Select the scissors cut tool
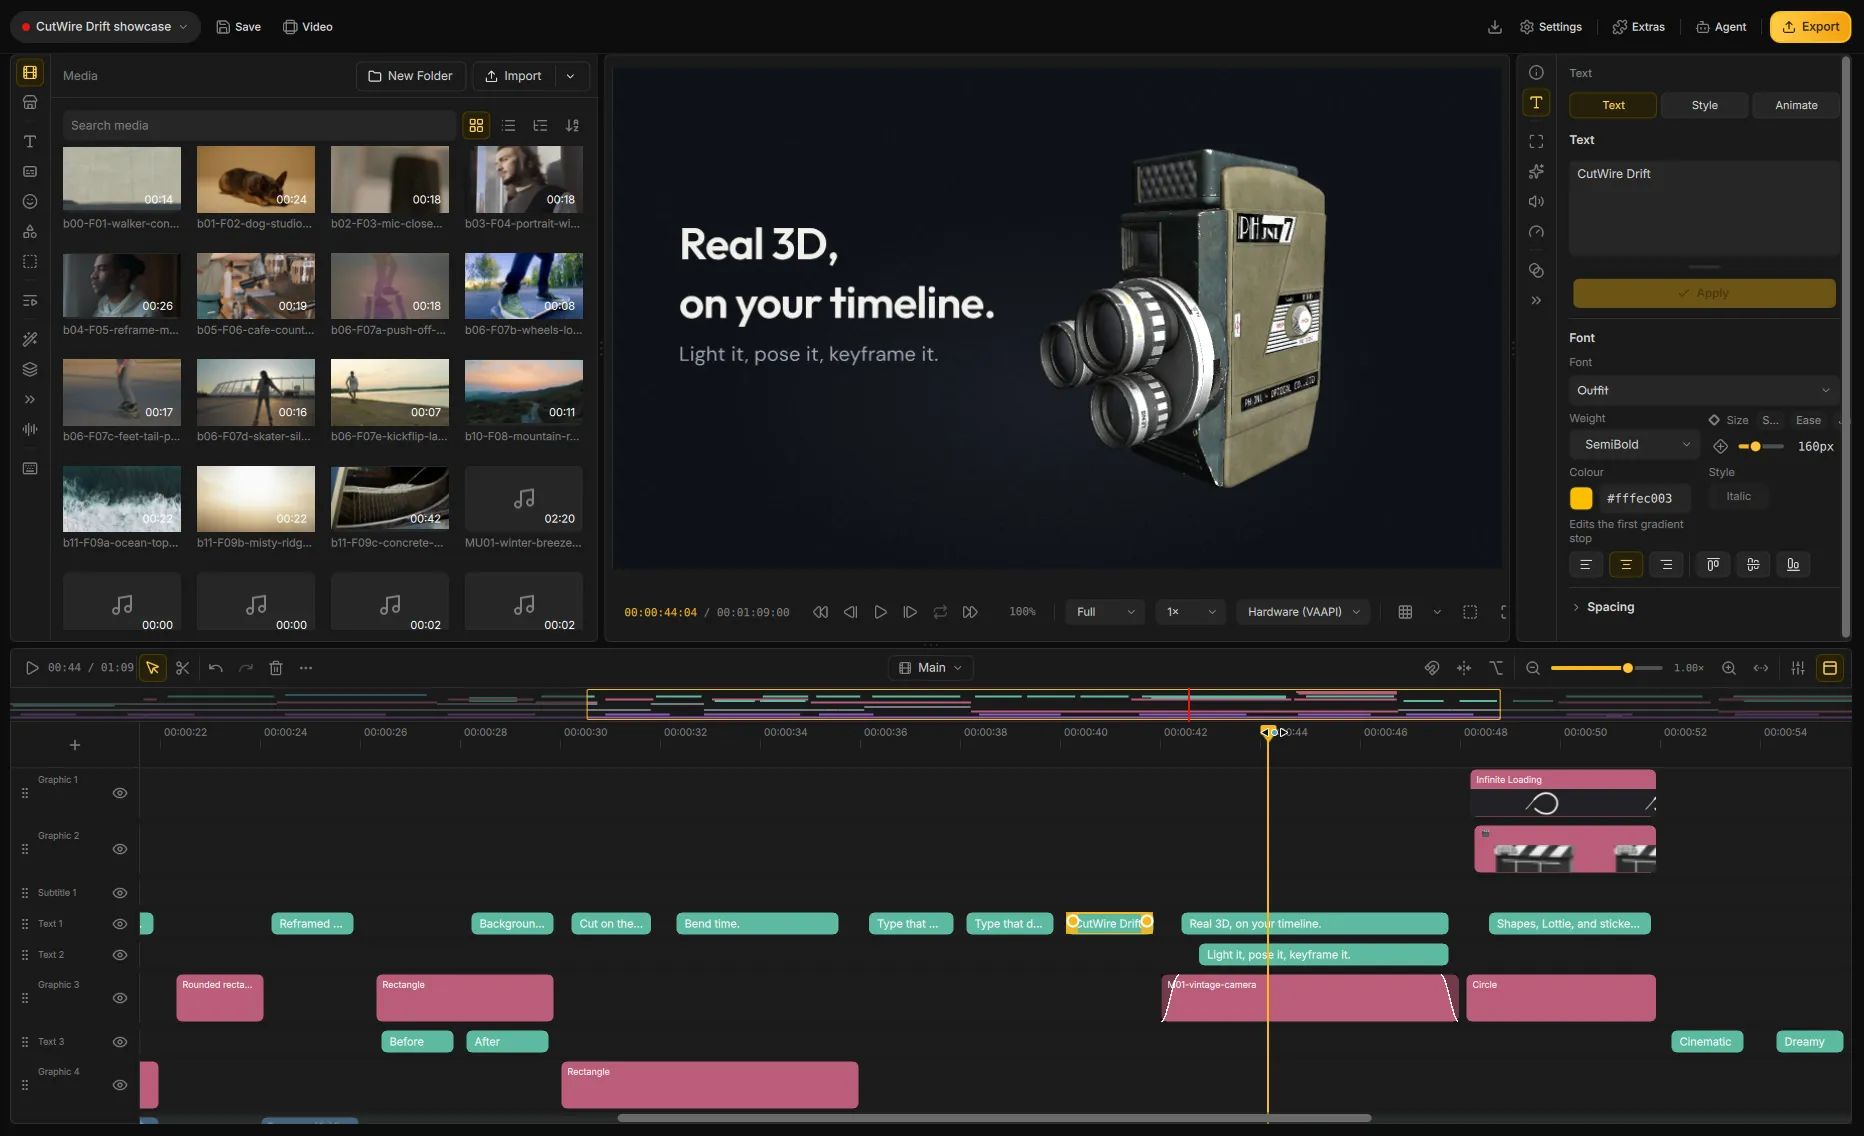The image size is (1864, 1136). coord(182,668)
